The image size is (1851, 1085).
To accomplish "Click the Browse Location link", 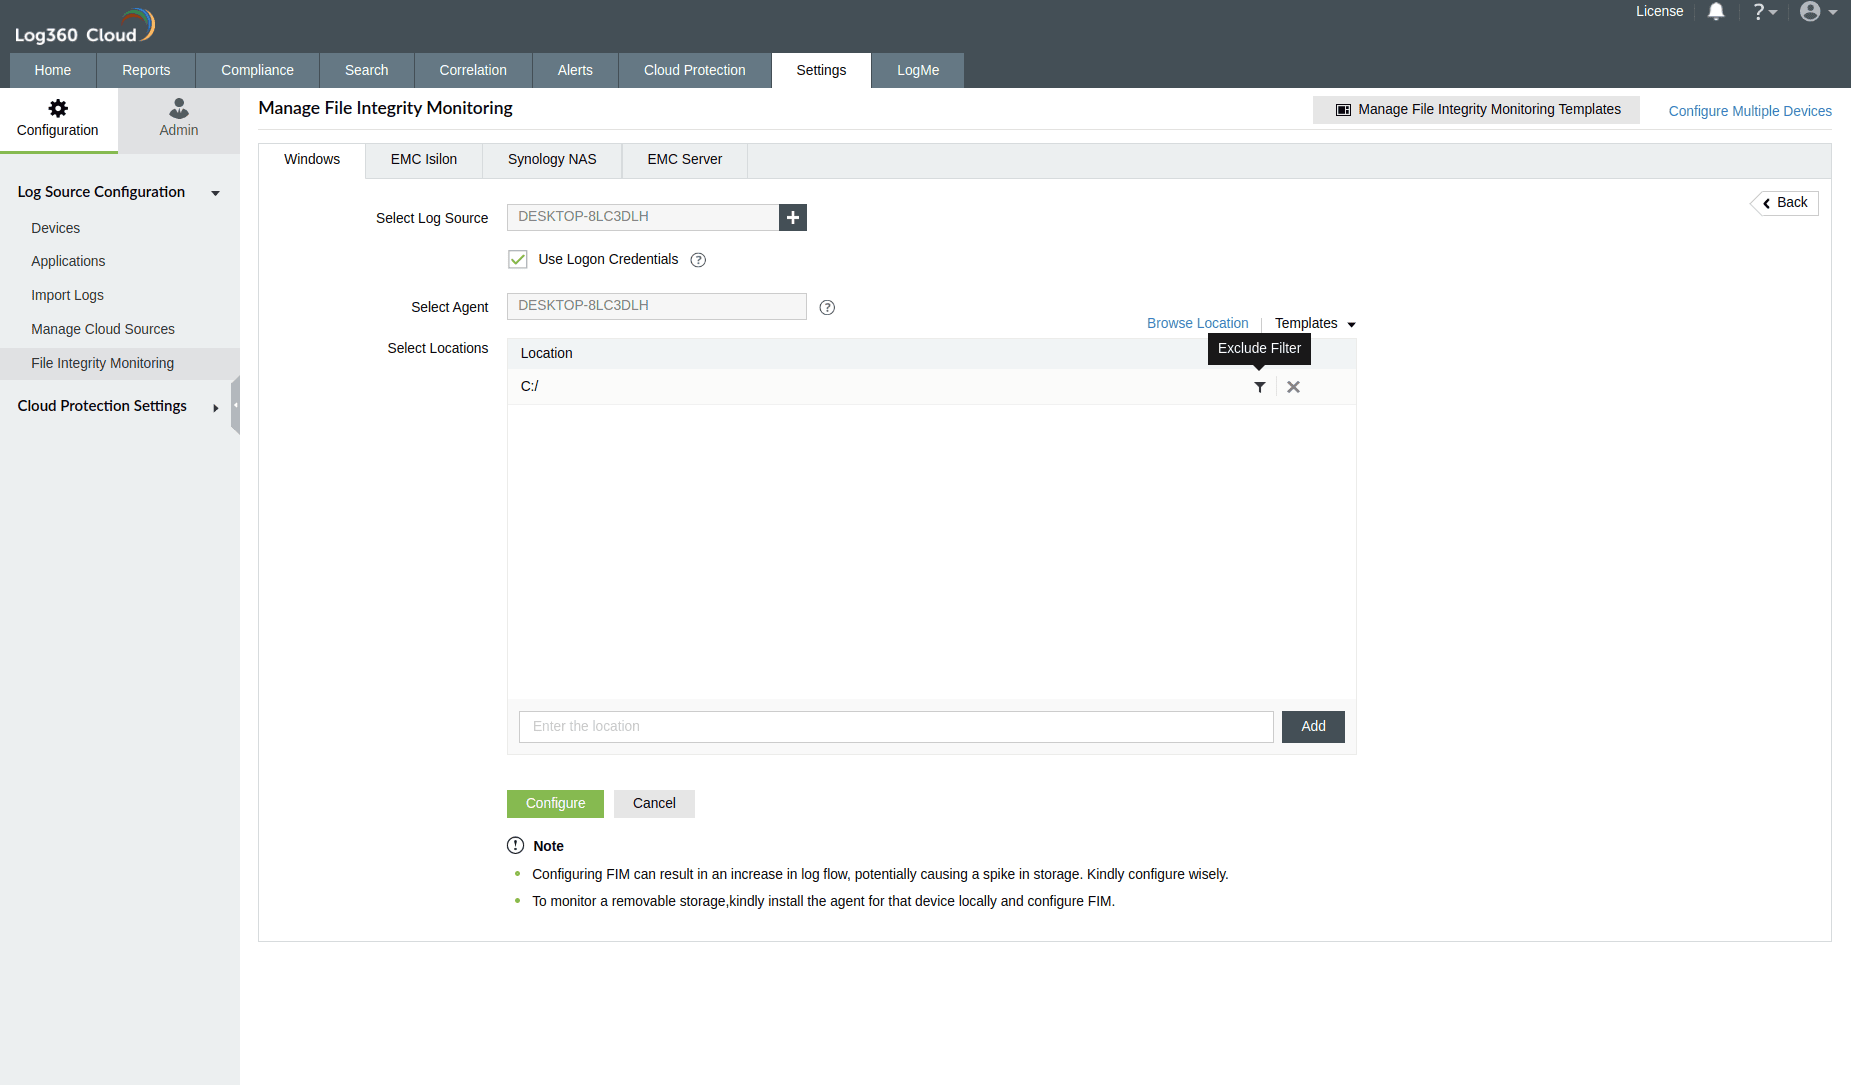I will [x=1197, y=323].
